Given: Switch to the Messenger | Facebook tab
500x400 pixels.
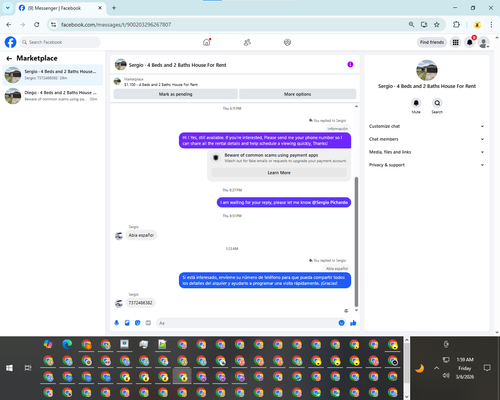Looking at the screenshot, I should pyautogui.click(x=60, y=8).
